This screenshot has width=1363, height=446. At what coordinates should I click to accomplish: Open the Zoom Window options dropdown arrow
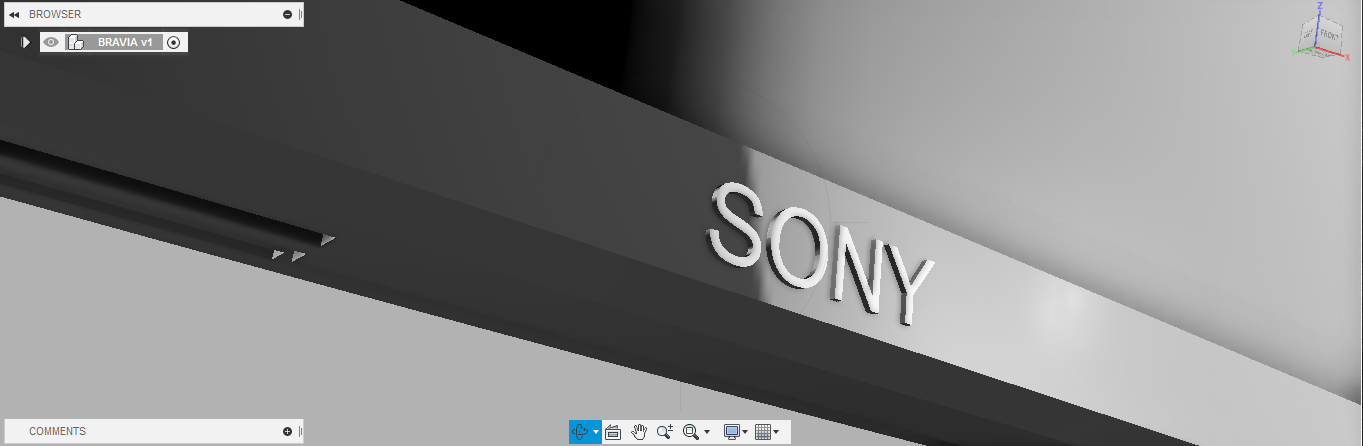[707, 432]
